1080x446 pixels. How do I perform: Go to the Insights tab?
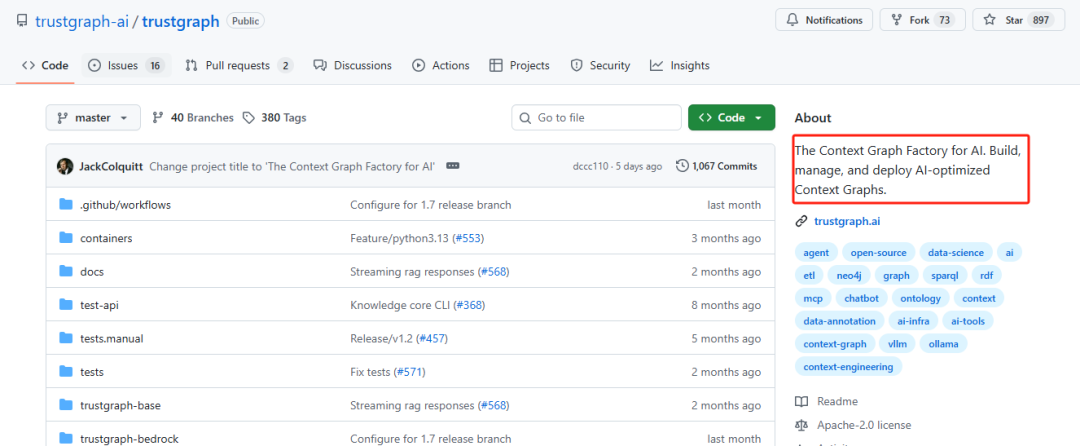tap(679, 65)
